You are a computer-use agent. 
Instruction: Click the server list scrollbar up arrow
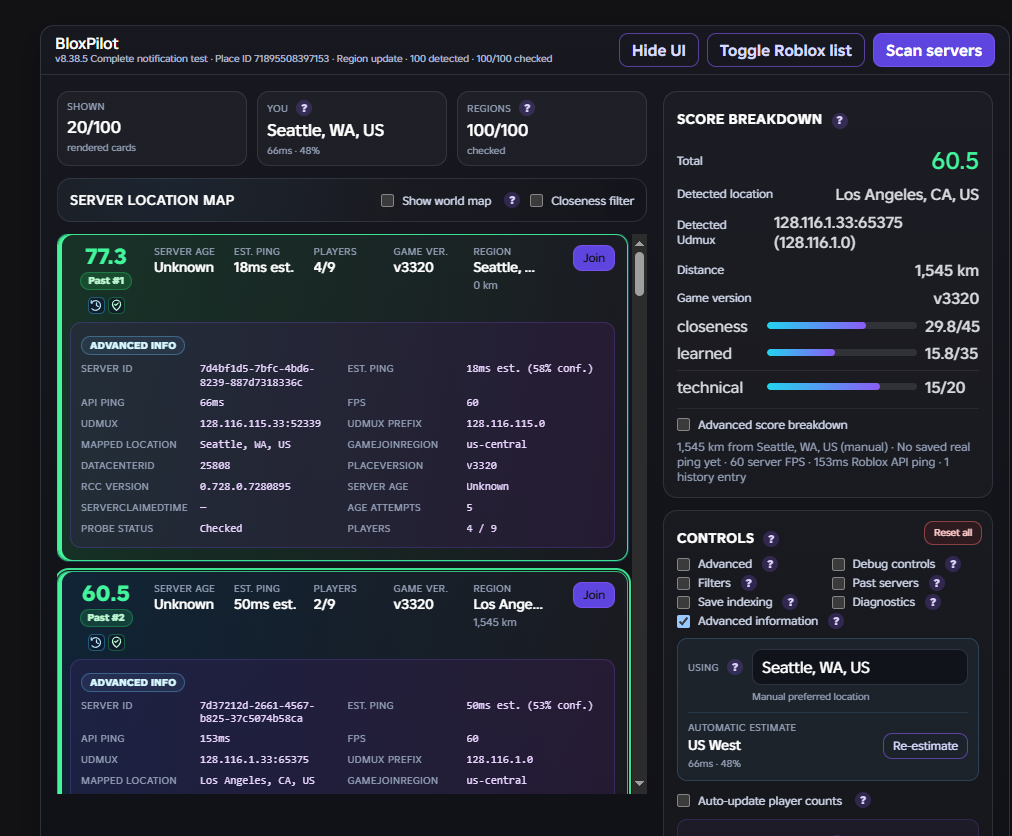640,243
